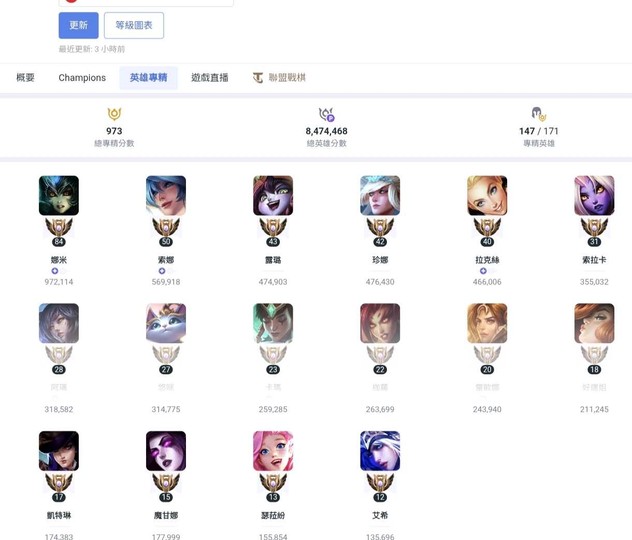Click the purple token icon below 娜米
The image size is (632, 540).
coord(55,271)
